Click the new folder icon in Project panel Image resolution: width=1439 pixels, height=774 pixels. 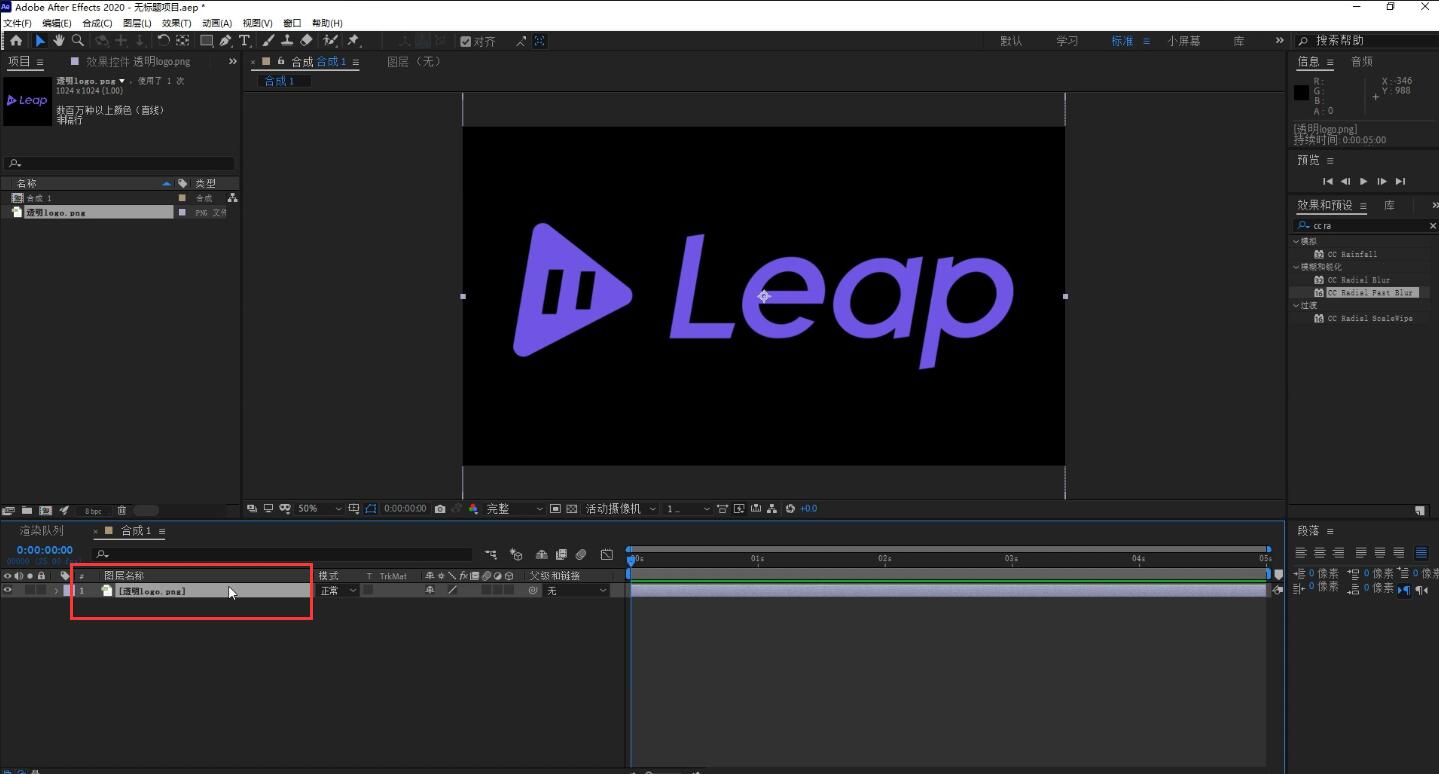pyautogui.click(x=27, y=511)
